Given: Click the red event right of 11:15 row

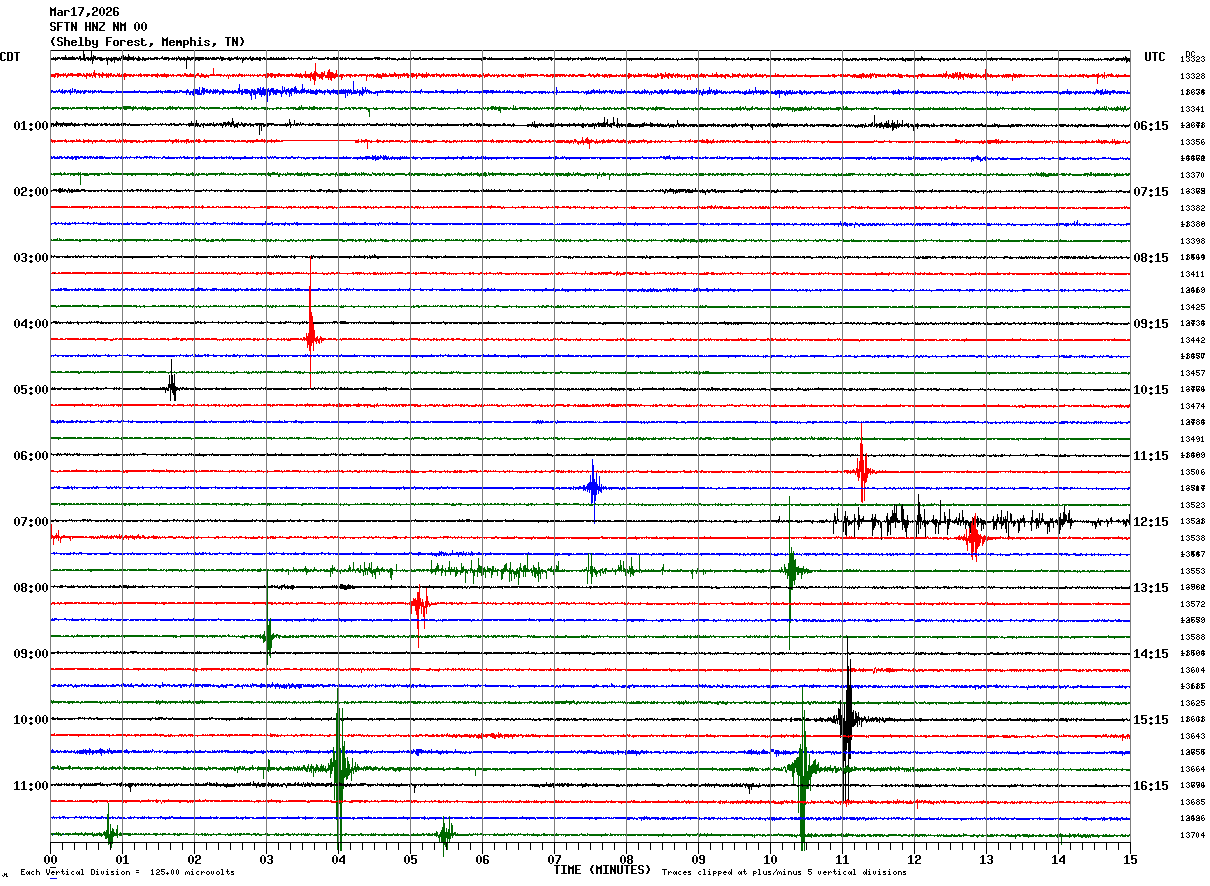Looking at the screenshot, I should (x=861, y=470).
